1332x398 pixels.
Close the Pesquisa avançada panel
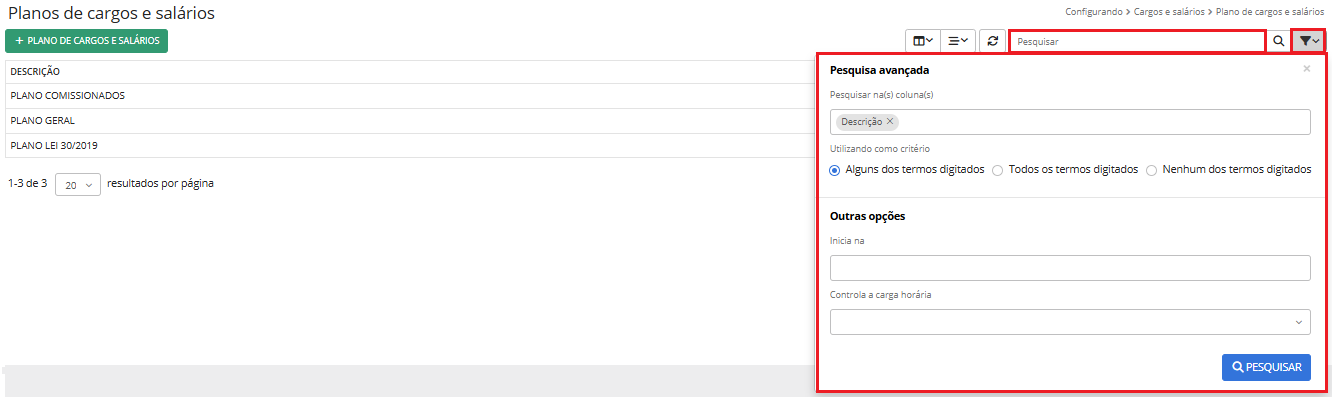coord(1306,69)
